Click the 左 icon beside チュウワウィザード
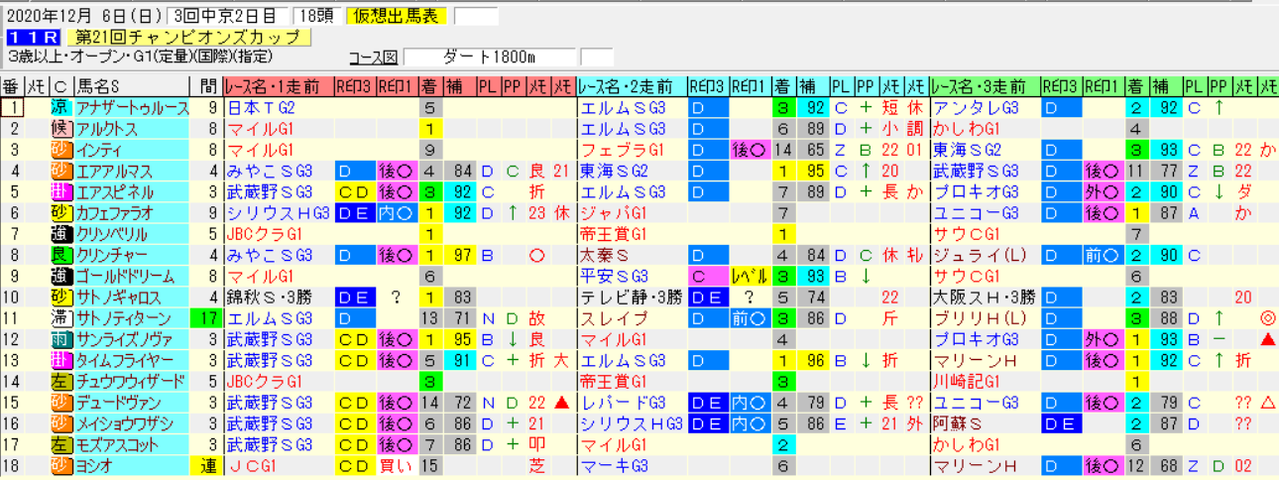 click(60, 381)
